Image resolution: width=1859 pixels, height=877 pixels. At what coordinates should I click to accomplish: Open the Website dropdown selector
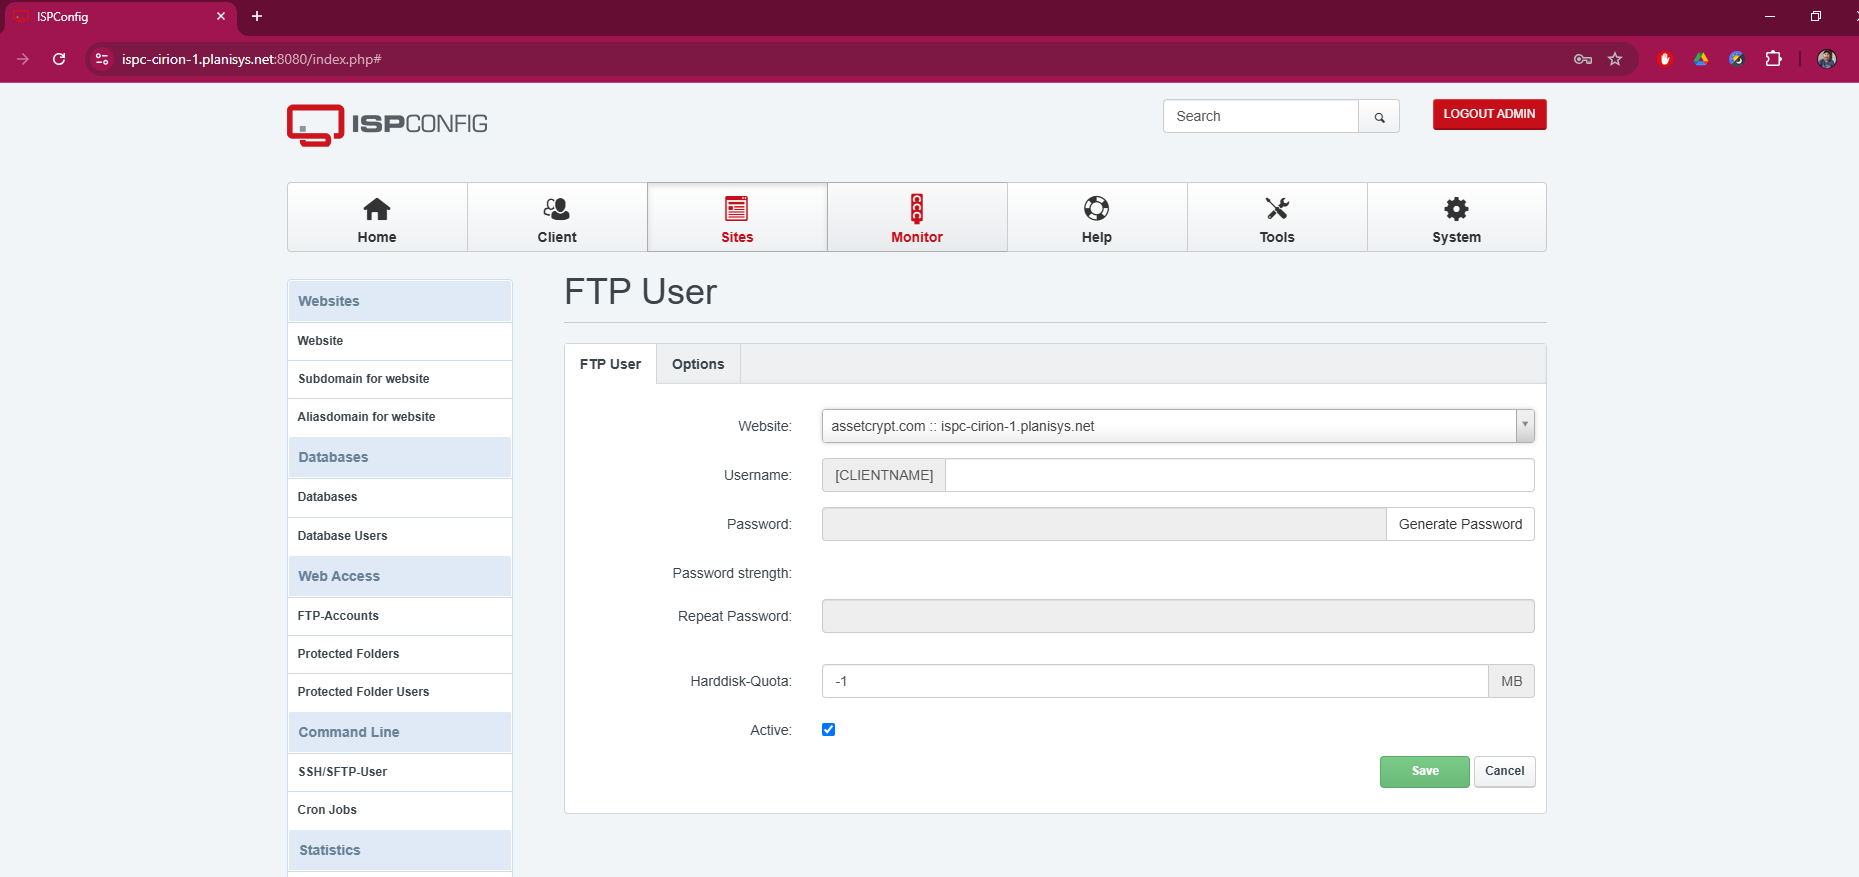coord(1178,426)
